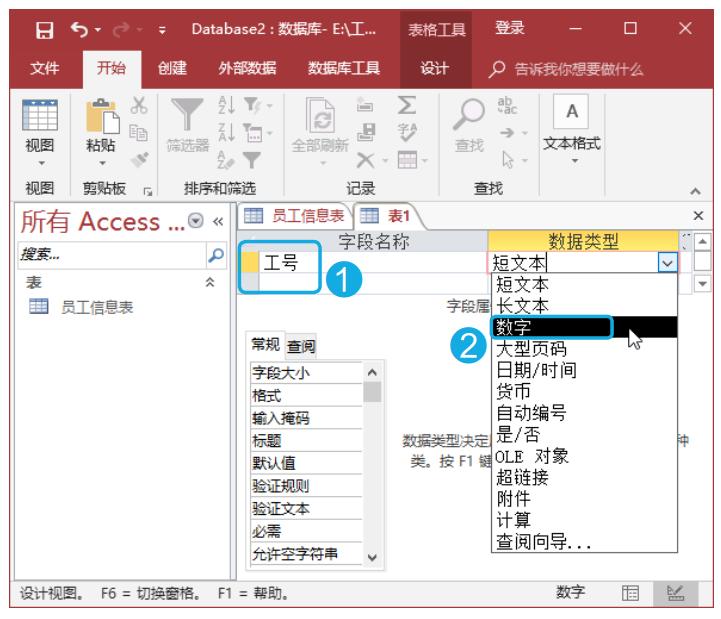This screenshot has width=721, height=619.
Task: Click the Totals sigma icon
Action: (407, 105)
